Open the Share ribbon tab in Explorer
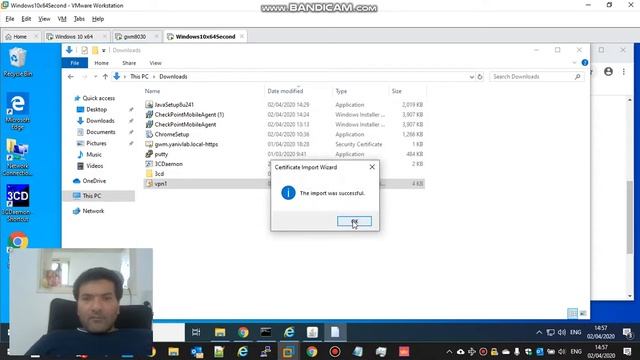The width and height of the screenshot is (640, 360). 129,63
